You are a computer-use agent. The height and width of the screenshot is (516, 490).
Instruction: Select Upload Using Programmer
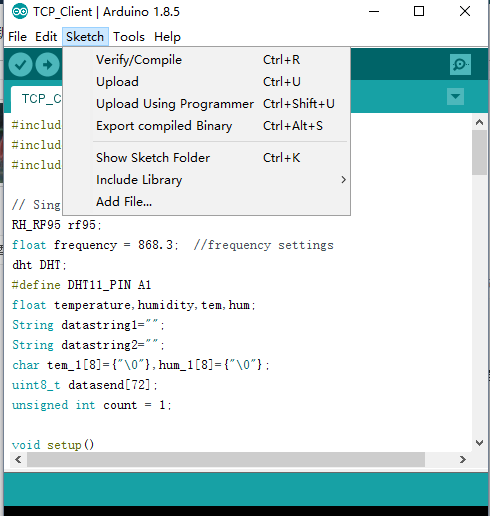click(207, 104)
